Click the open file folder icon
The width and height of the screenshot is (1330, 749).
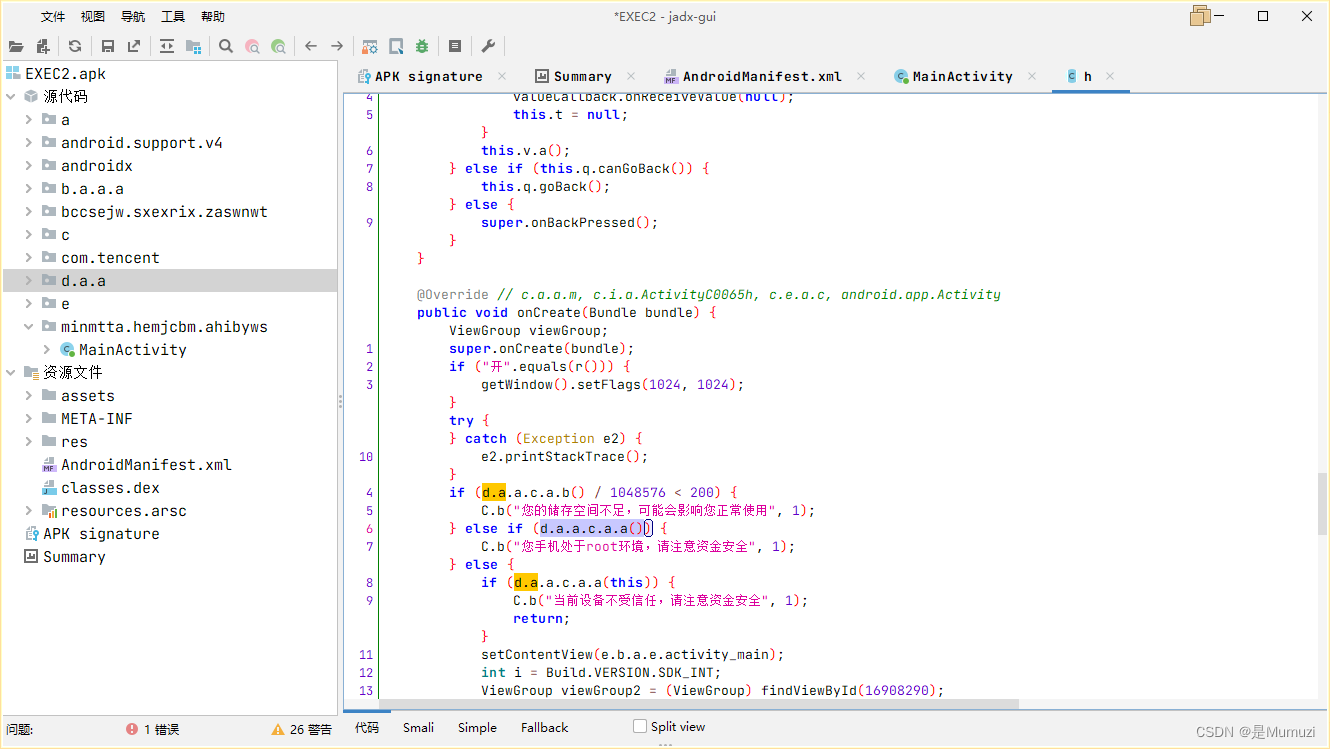point(16,46)
